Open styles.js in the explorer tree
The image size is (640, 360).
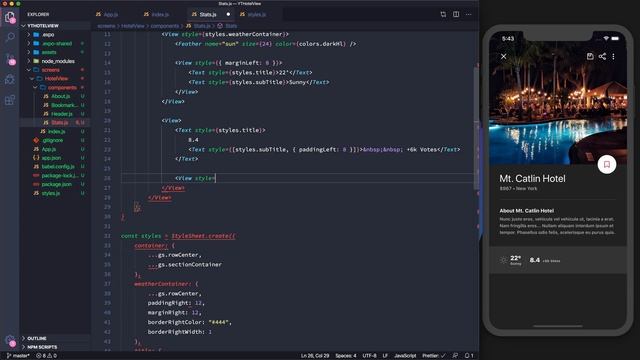click(55, 193)
